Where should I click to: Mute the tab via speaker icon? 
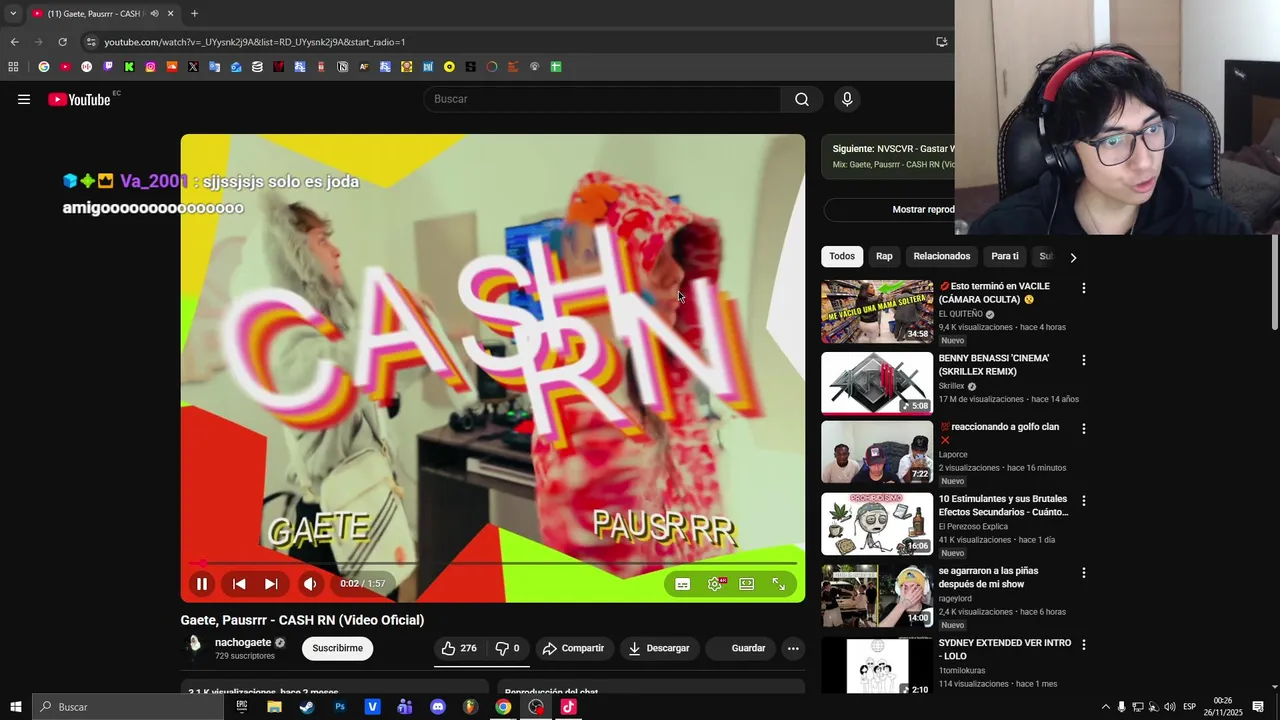(154, 13)
